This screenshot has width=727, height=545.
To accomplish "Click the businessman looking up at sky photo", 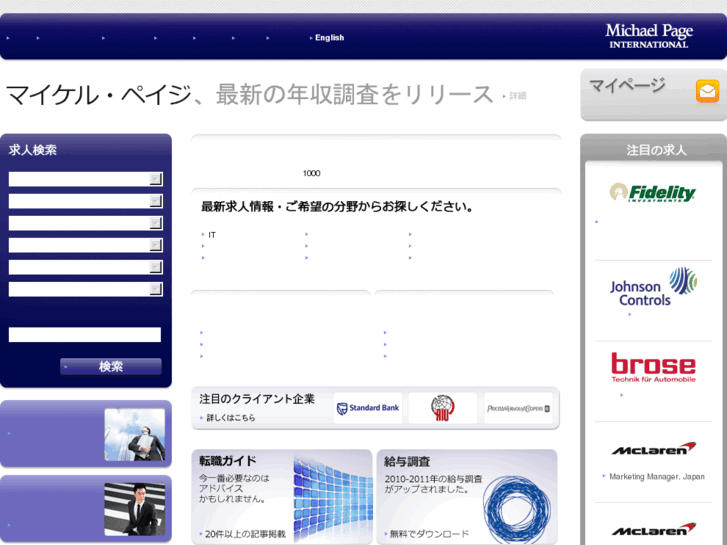I will (x=134, y=435).
